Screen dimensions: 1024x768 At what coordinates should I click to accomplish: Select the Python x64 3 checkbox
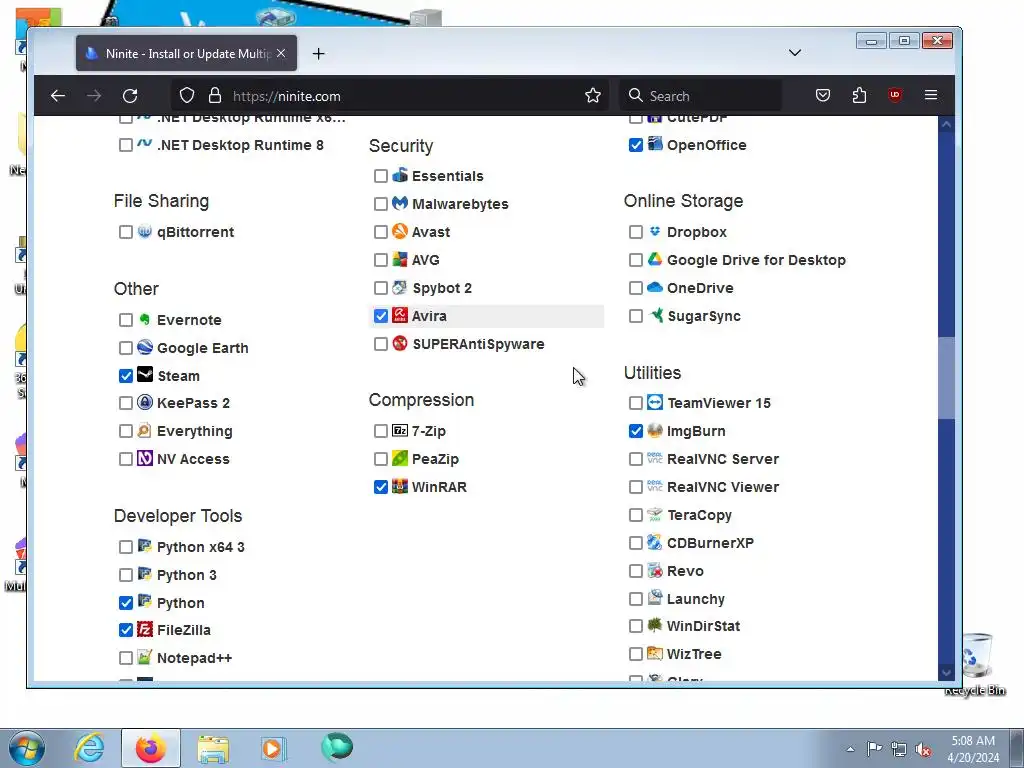click(126, 547)
